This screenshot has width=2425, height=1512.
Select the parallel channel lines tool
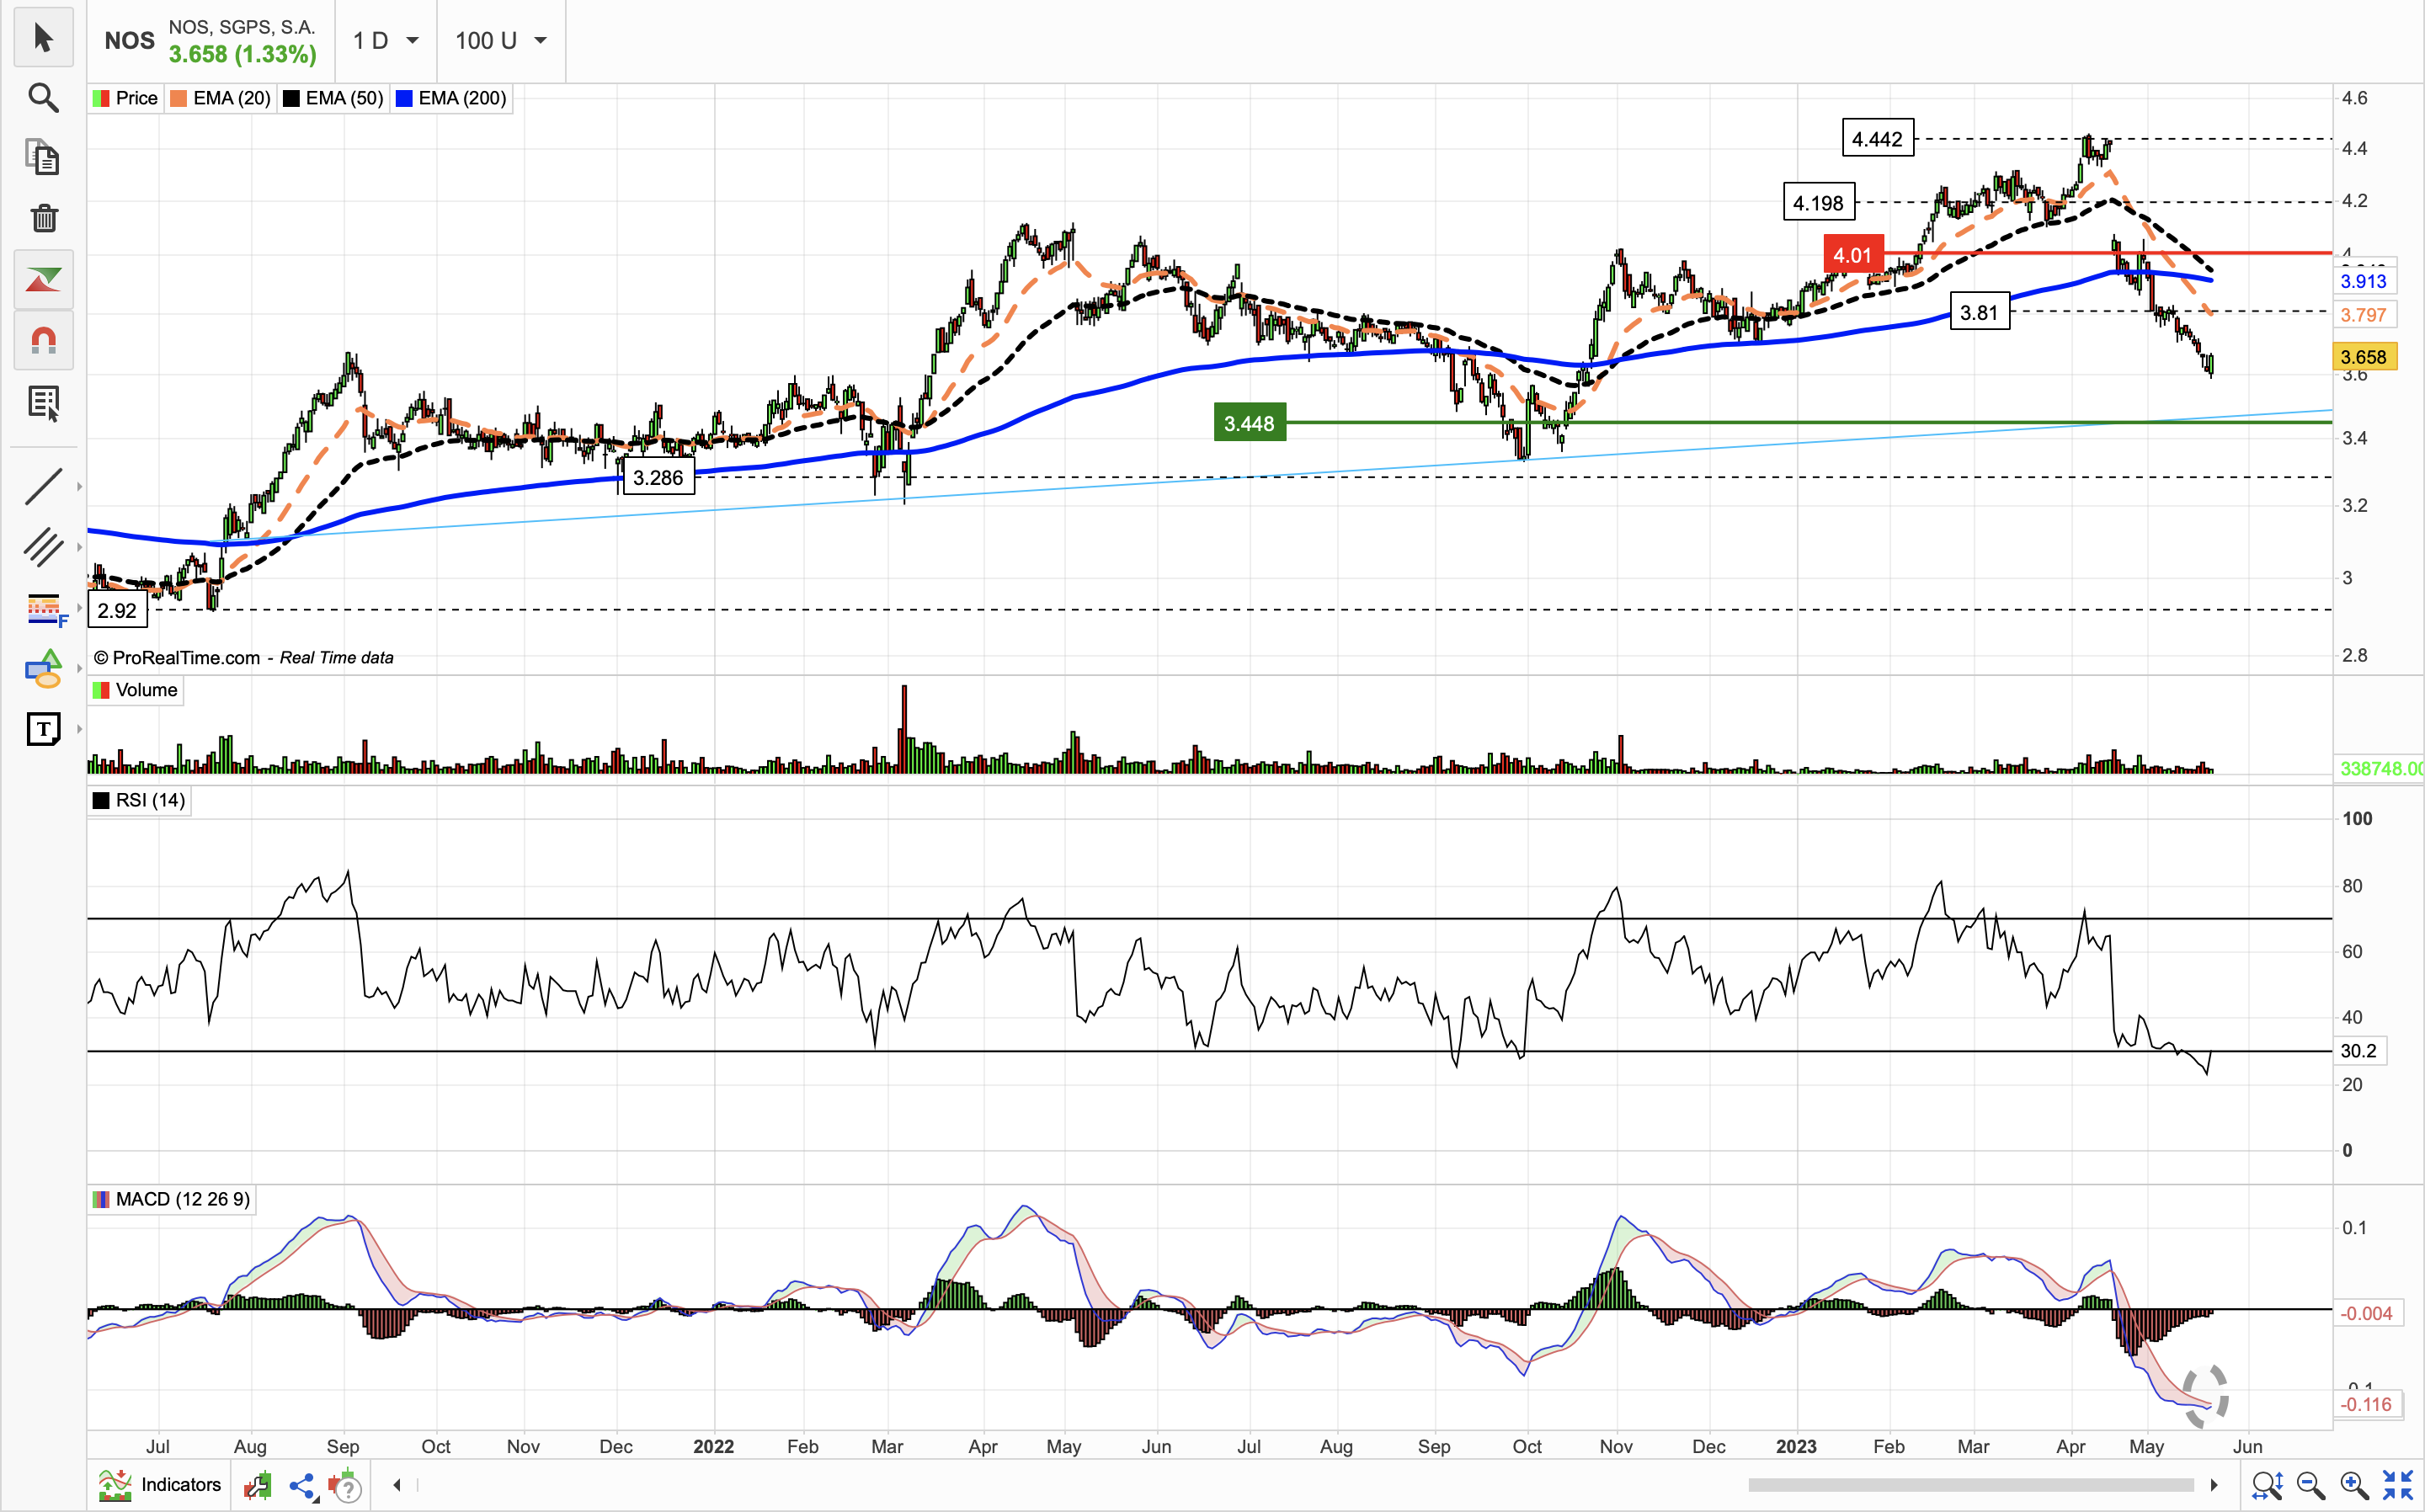43,547
